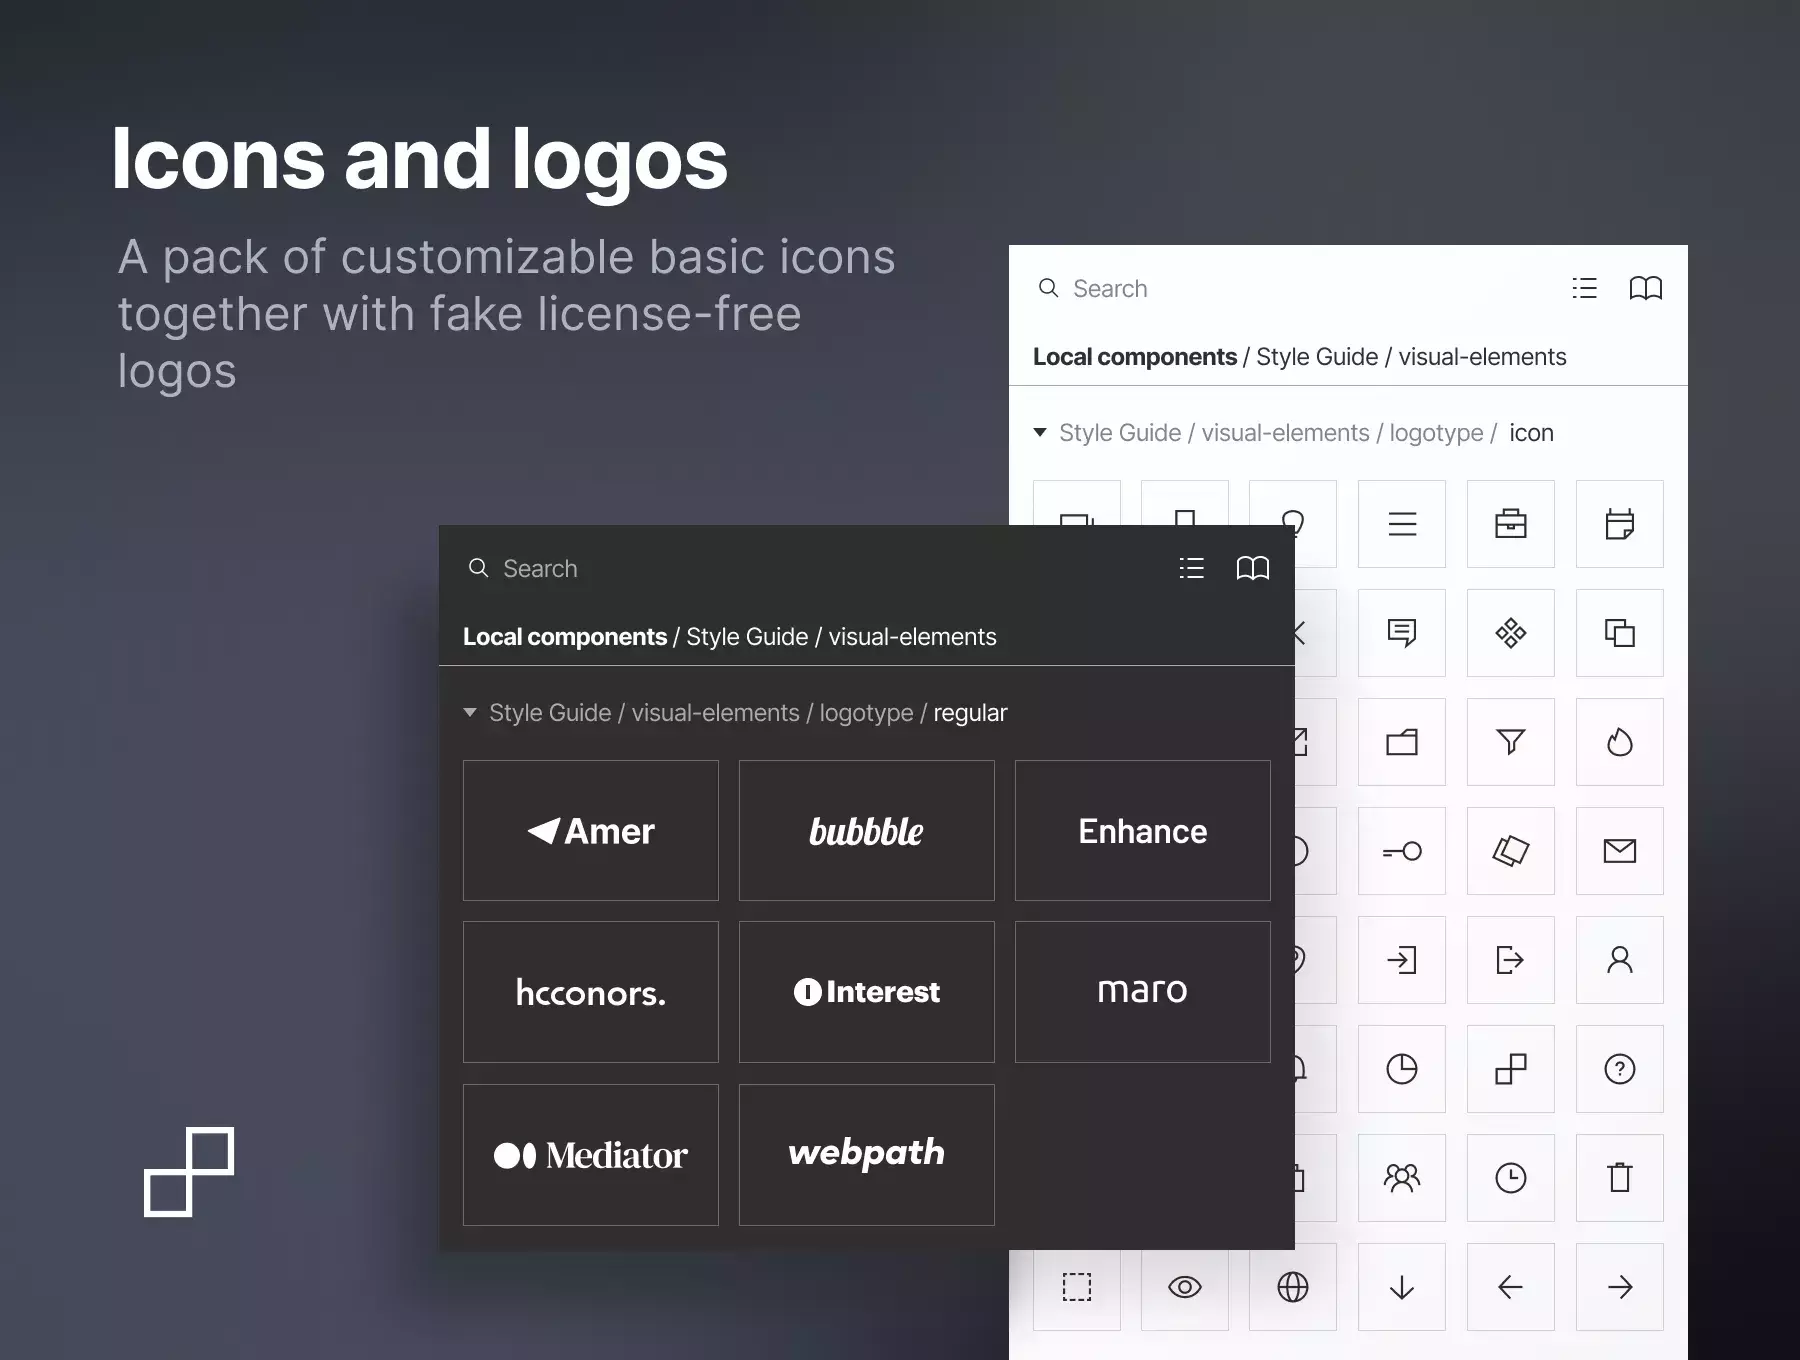Select the logout arrow-out-of-door icon
This screenshot has width=1800, height=1360.
click(x=1511, y=960)
